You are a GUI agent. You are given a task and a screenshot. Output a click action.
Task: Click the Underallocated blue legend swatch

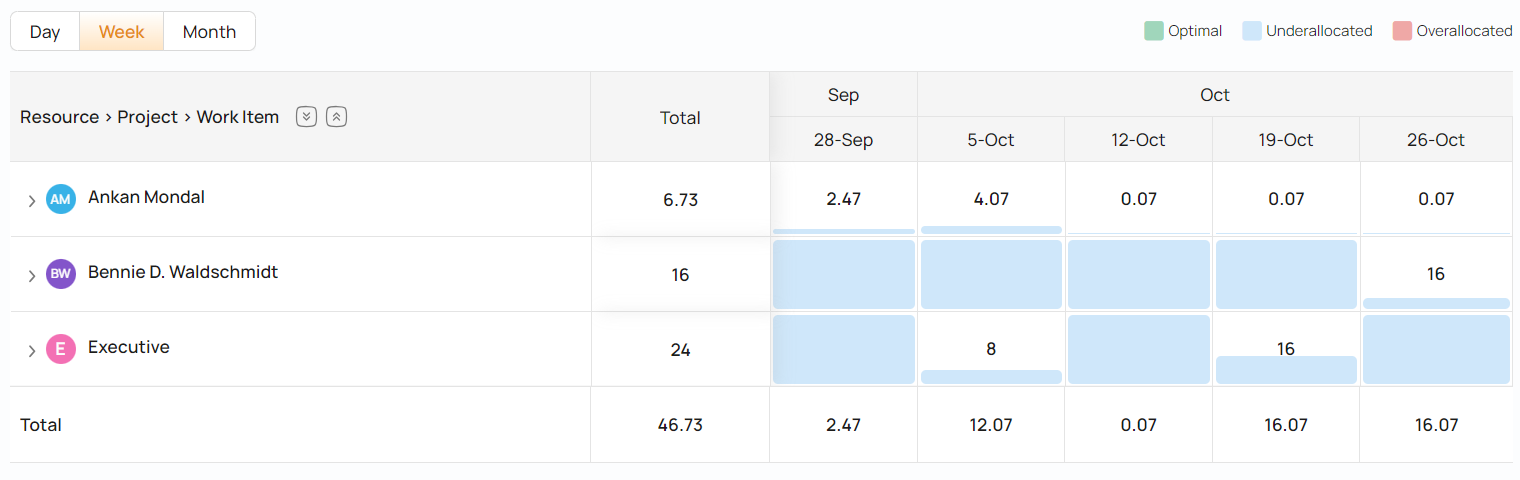[1252, 31]
